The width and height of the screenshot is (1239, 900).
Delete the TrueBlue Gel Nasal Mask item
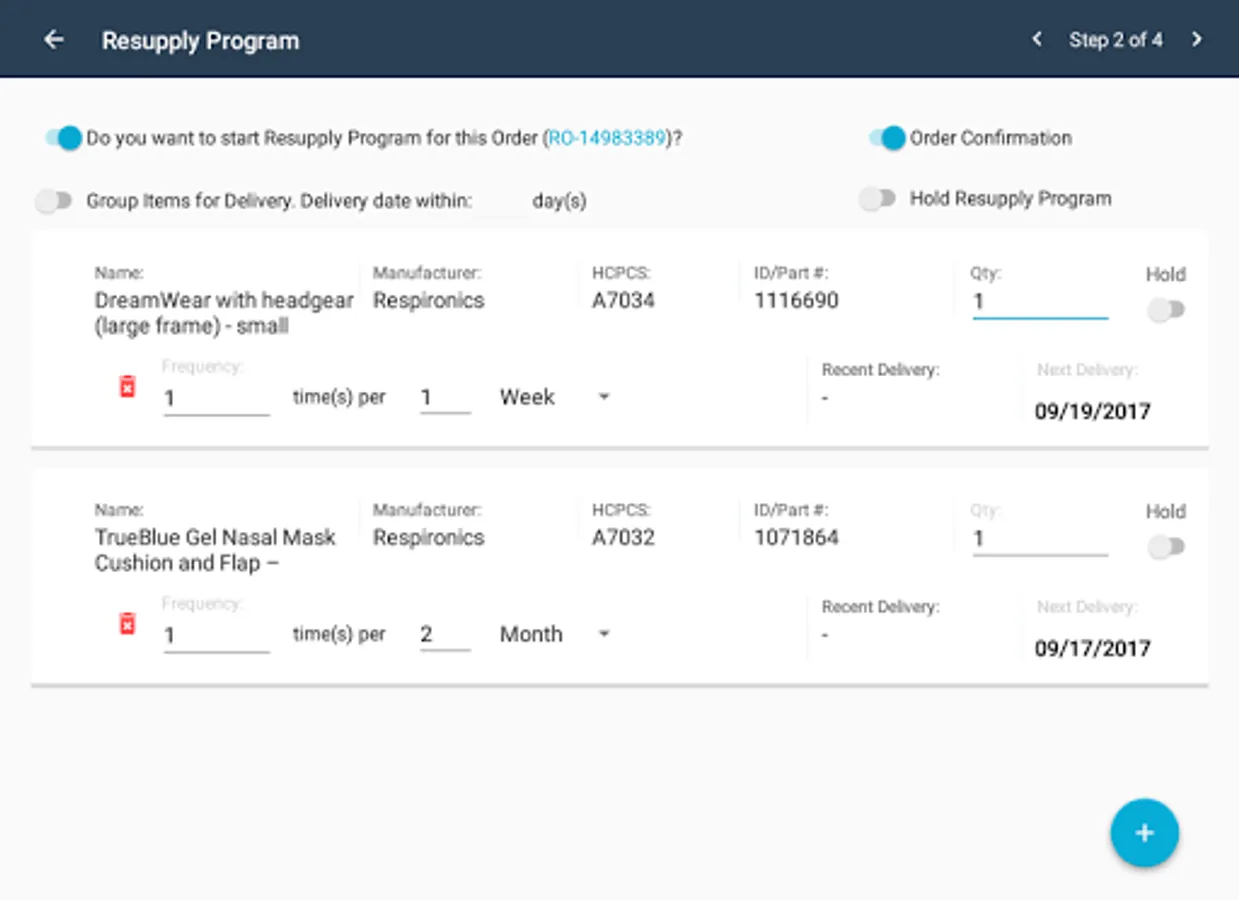click(x=127, y=624)
